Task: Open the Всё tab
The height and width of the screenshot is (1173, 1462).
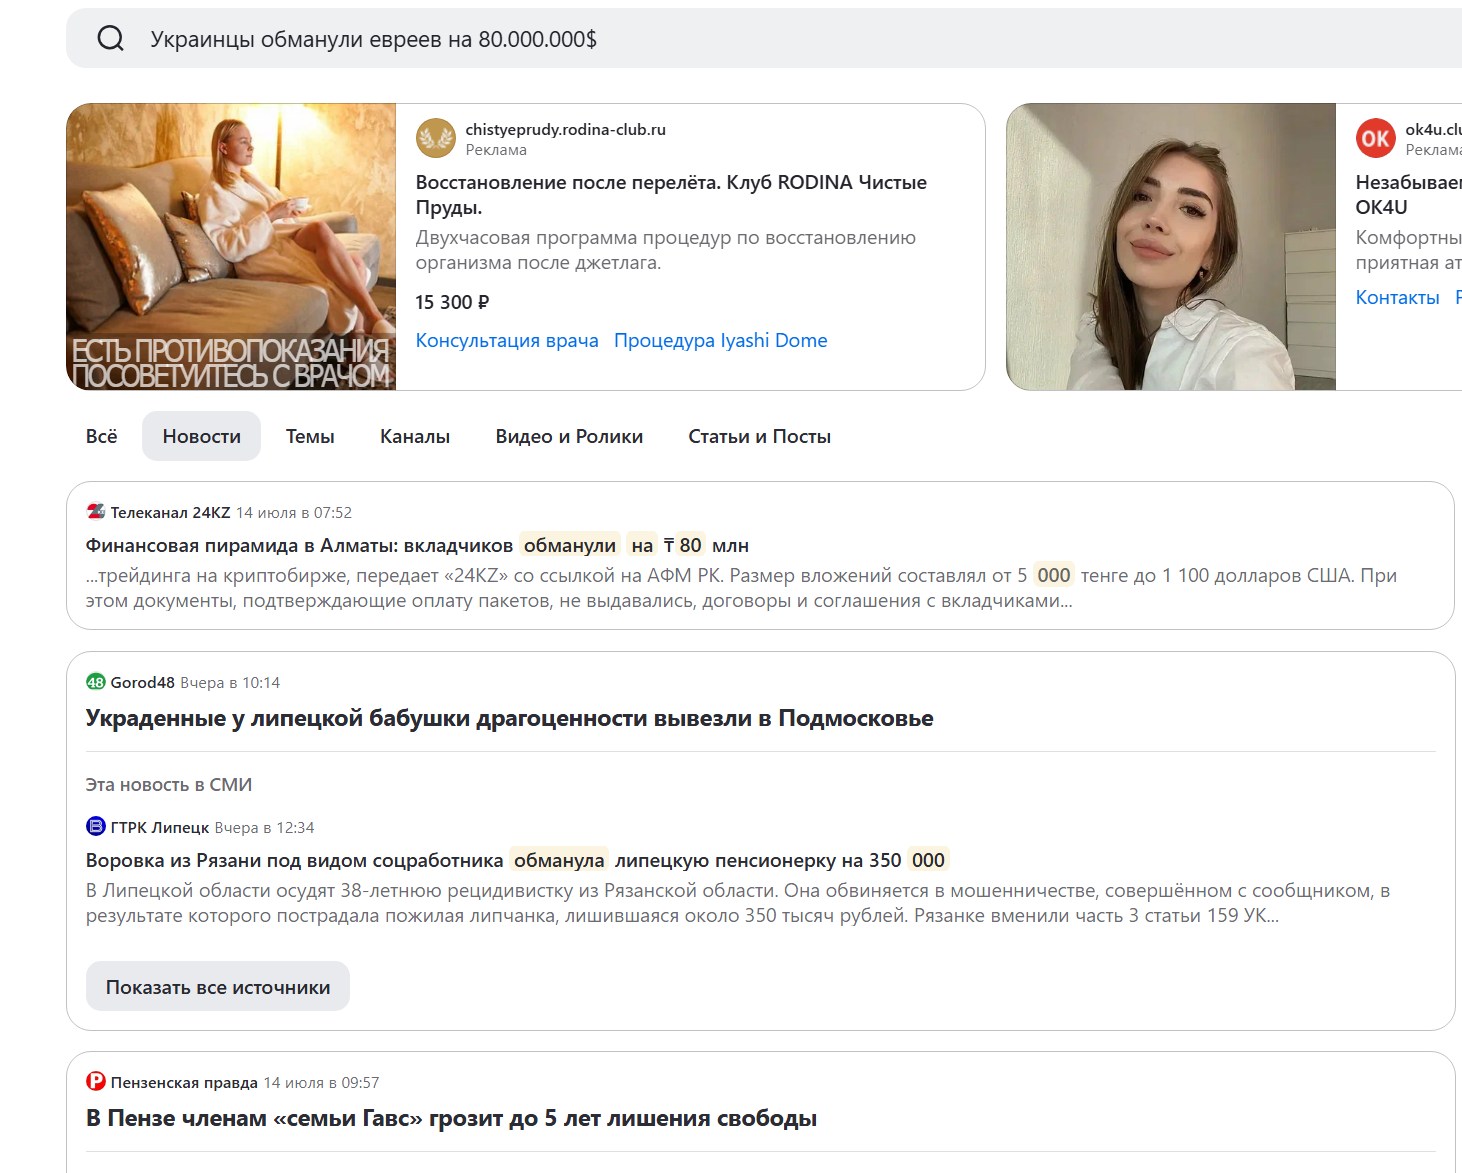Action: [102, 436]
